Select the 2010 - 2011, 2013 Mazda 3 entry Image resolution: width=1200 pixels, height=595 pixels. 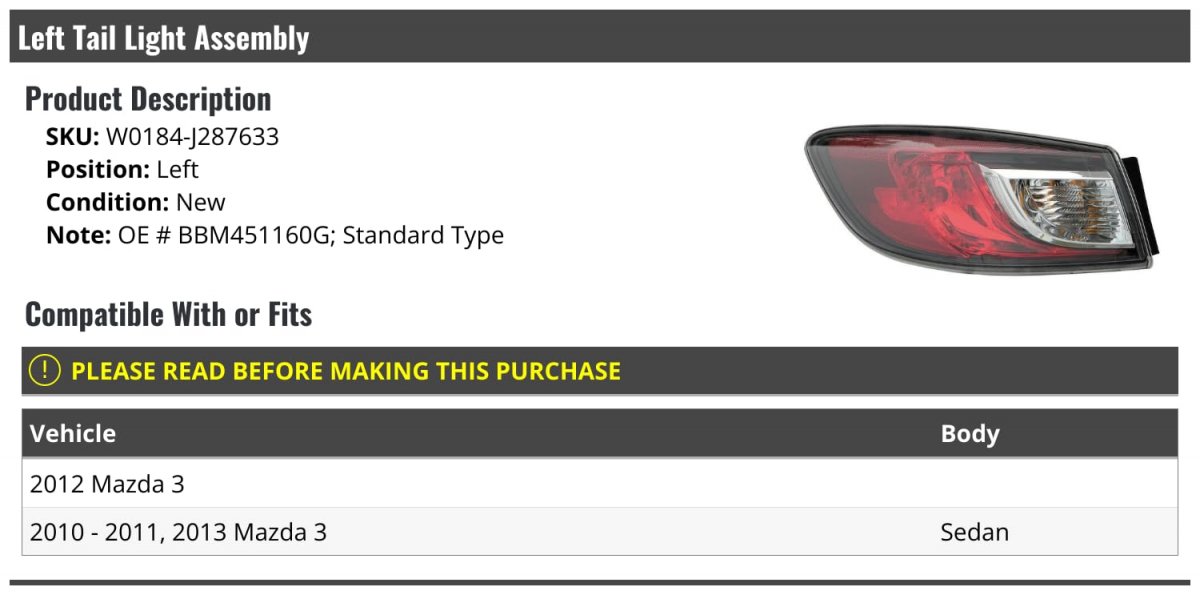pos(178,532)
